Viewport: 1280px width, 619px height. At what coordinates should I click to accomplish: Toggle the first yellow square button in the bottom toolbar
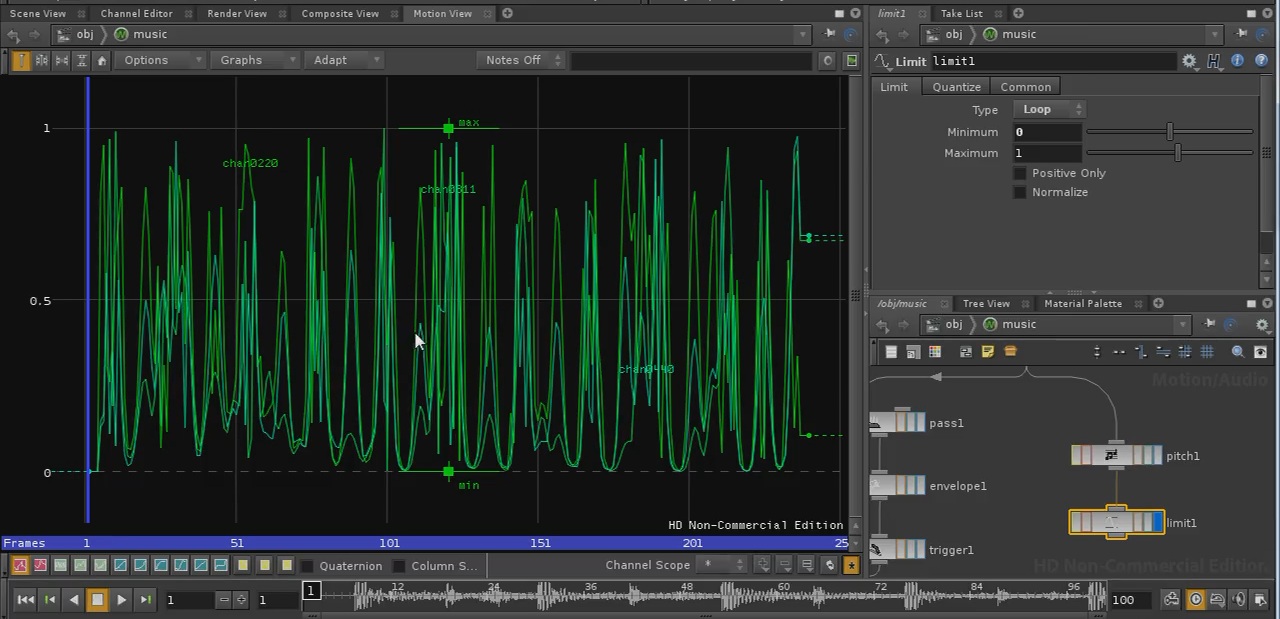click(243, 566)
